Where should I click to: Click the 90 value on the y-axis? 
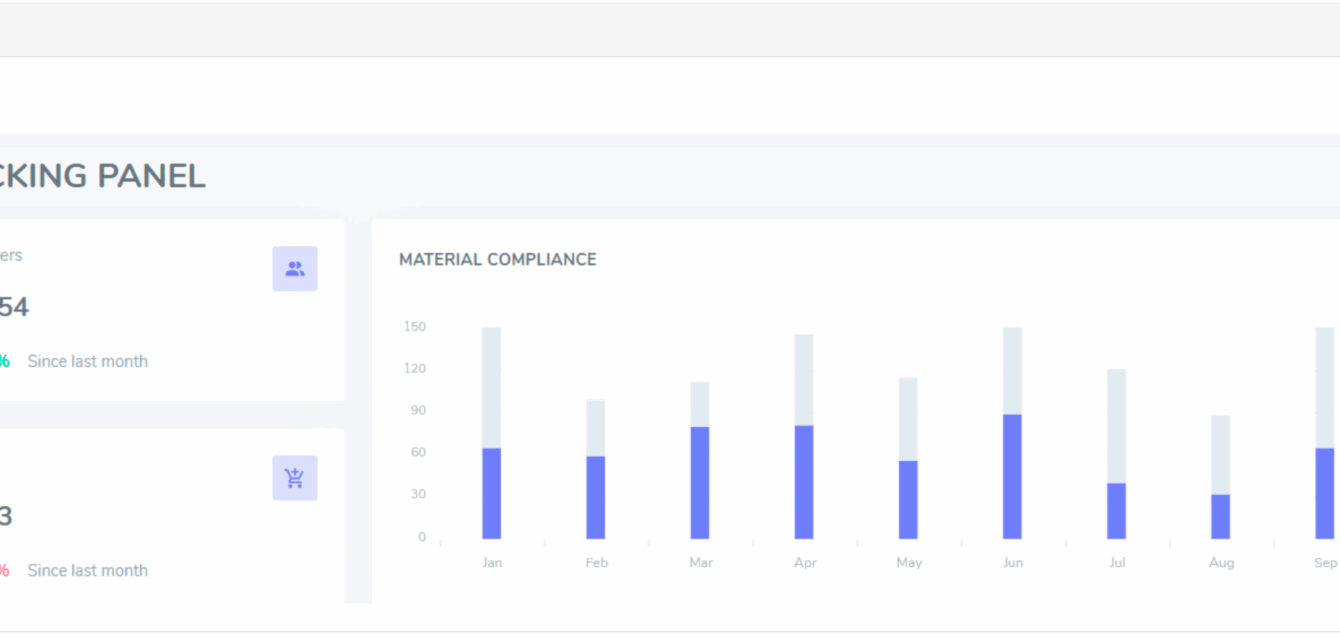[418, 410]
